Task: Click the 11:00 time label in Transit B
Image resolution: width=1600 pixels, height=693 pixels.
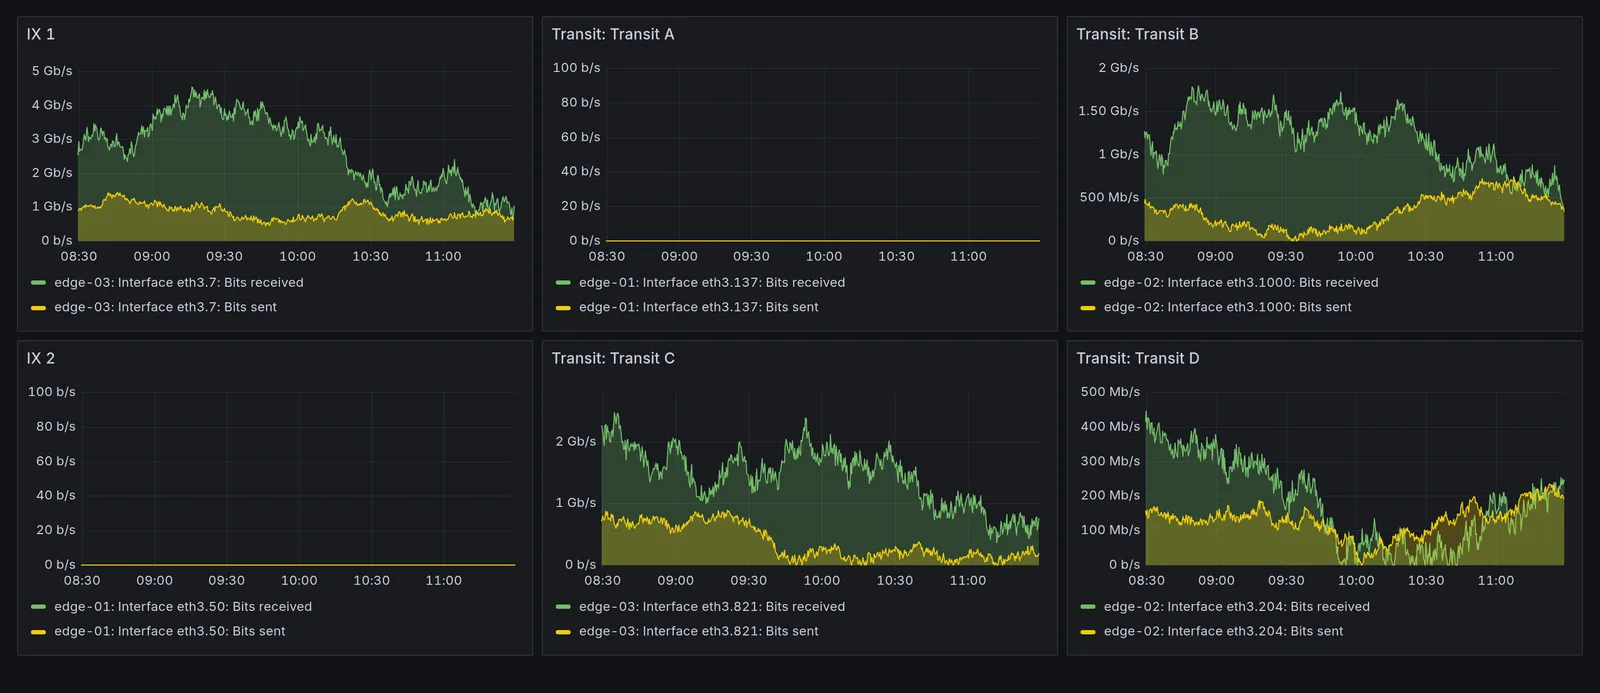Action: (x=1496, y=257)
